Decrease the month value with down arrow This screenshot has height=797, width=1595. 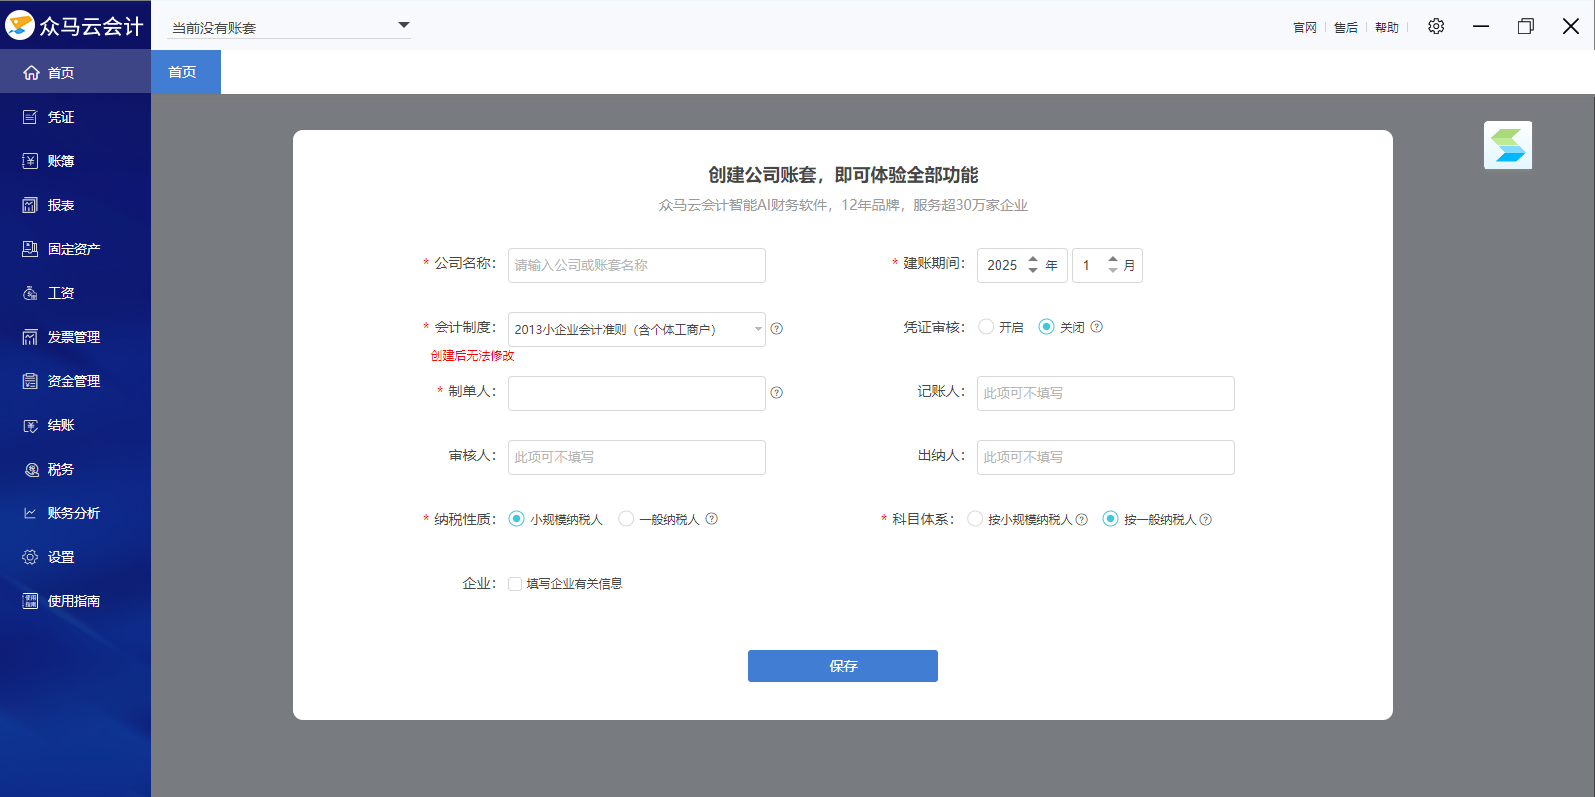tap(1113, 271)
